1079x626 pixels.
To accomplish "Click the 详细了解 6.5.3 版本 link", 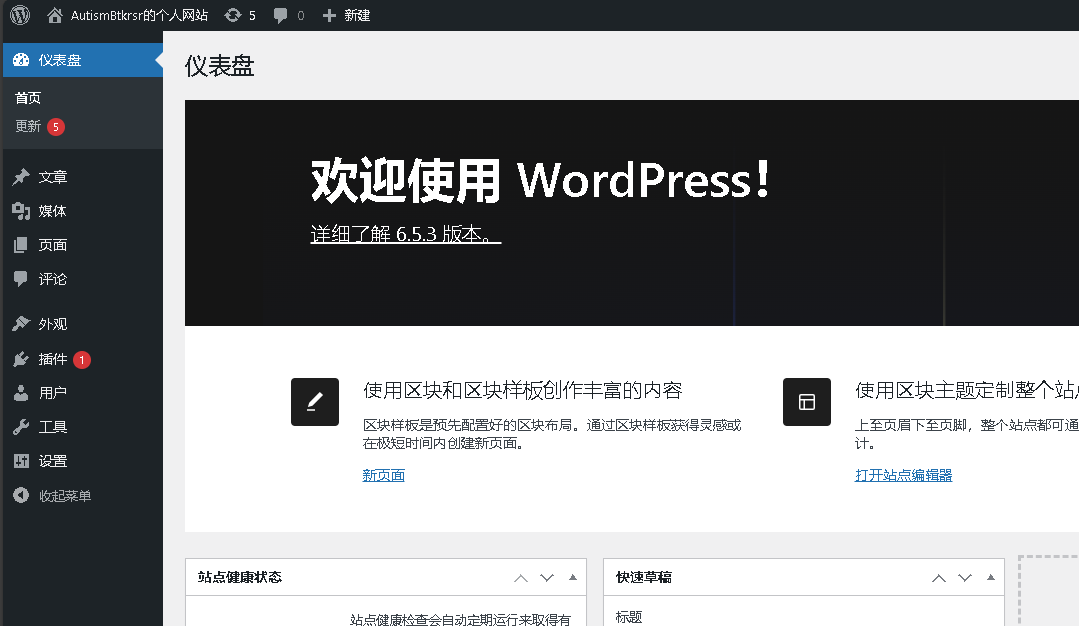I will click(x=405, y=234).
